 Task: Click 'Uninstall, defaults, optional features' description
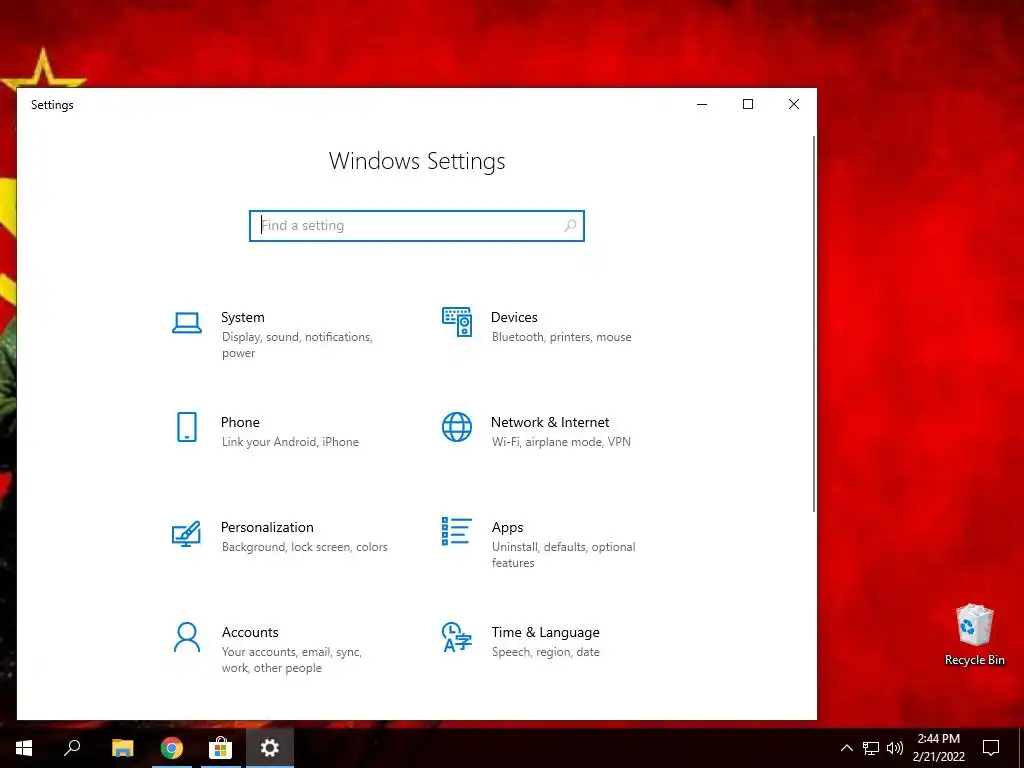[x=564, y=555]
